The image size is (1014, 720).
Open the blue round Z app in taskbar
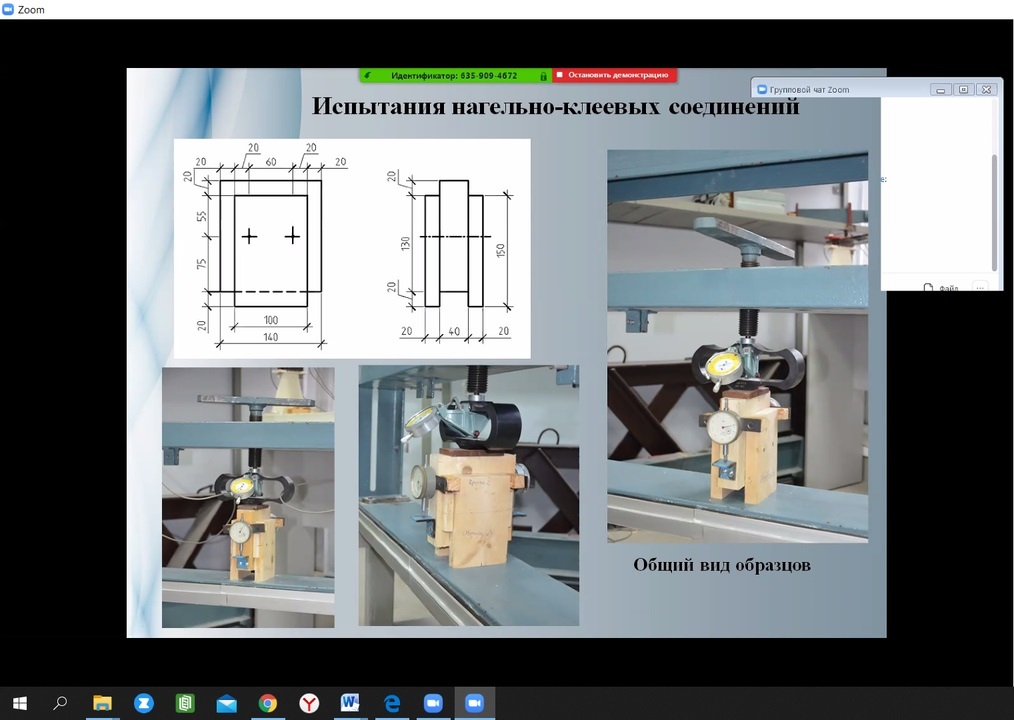(144, 703)
